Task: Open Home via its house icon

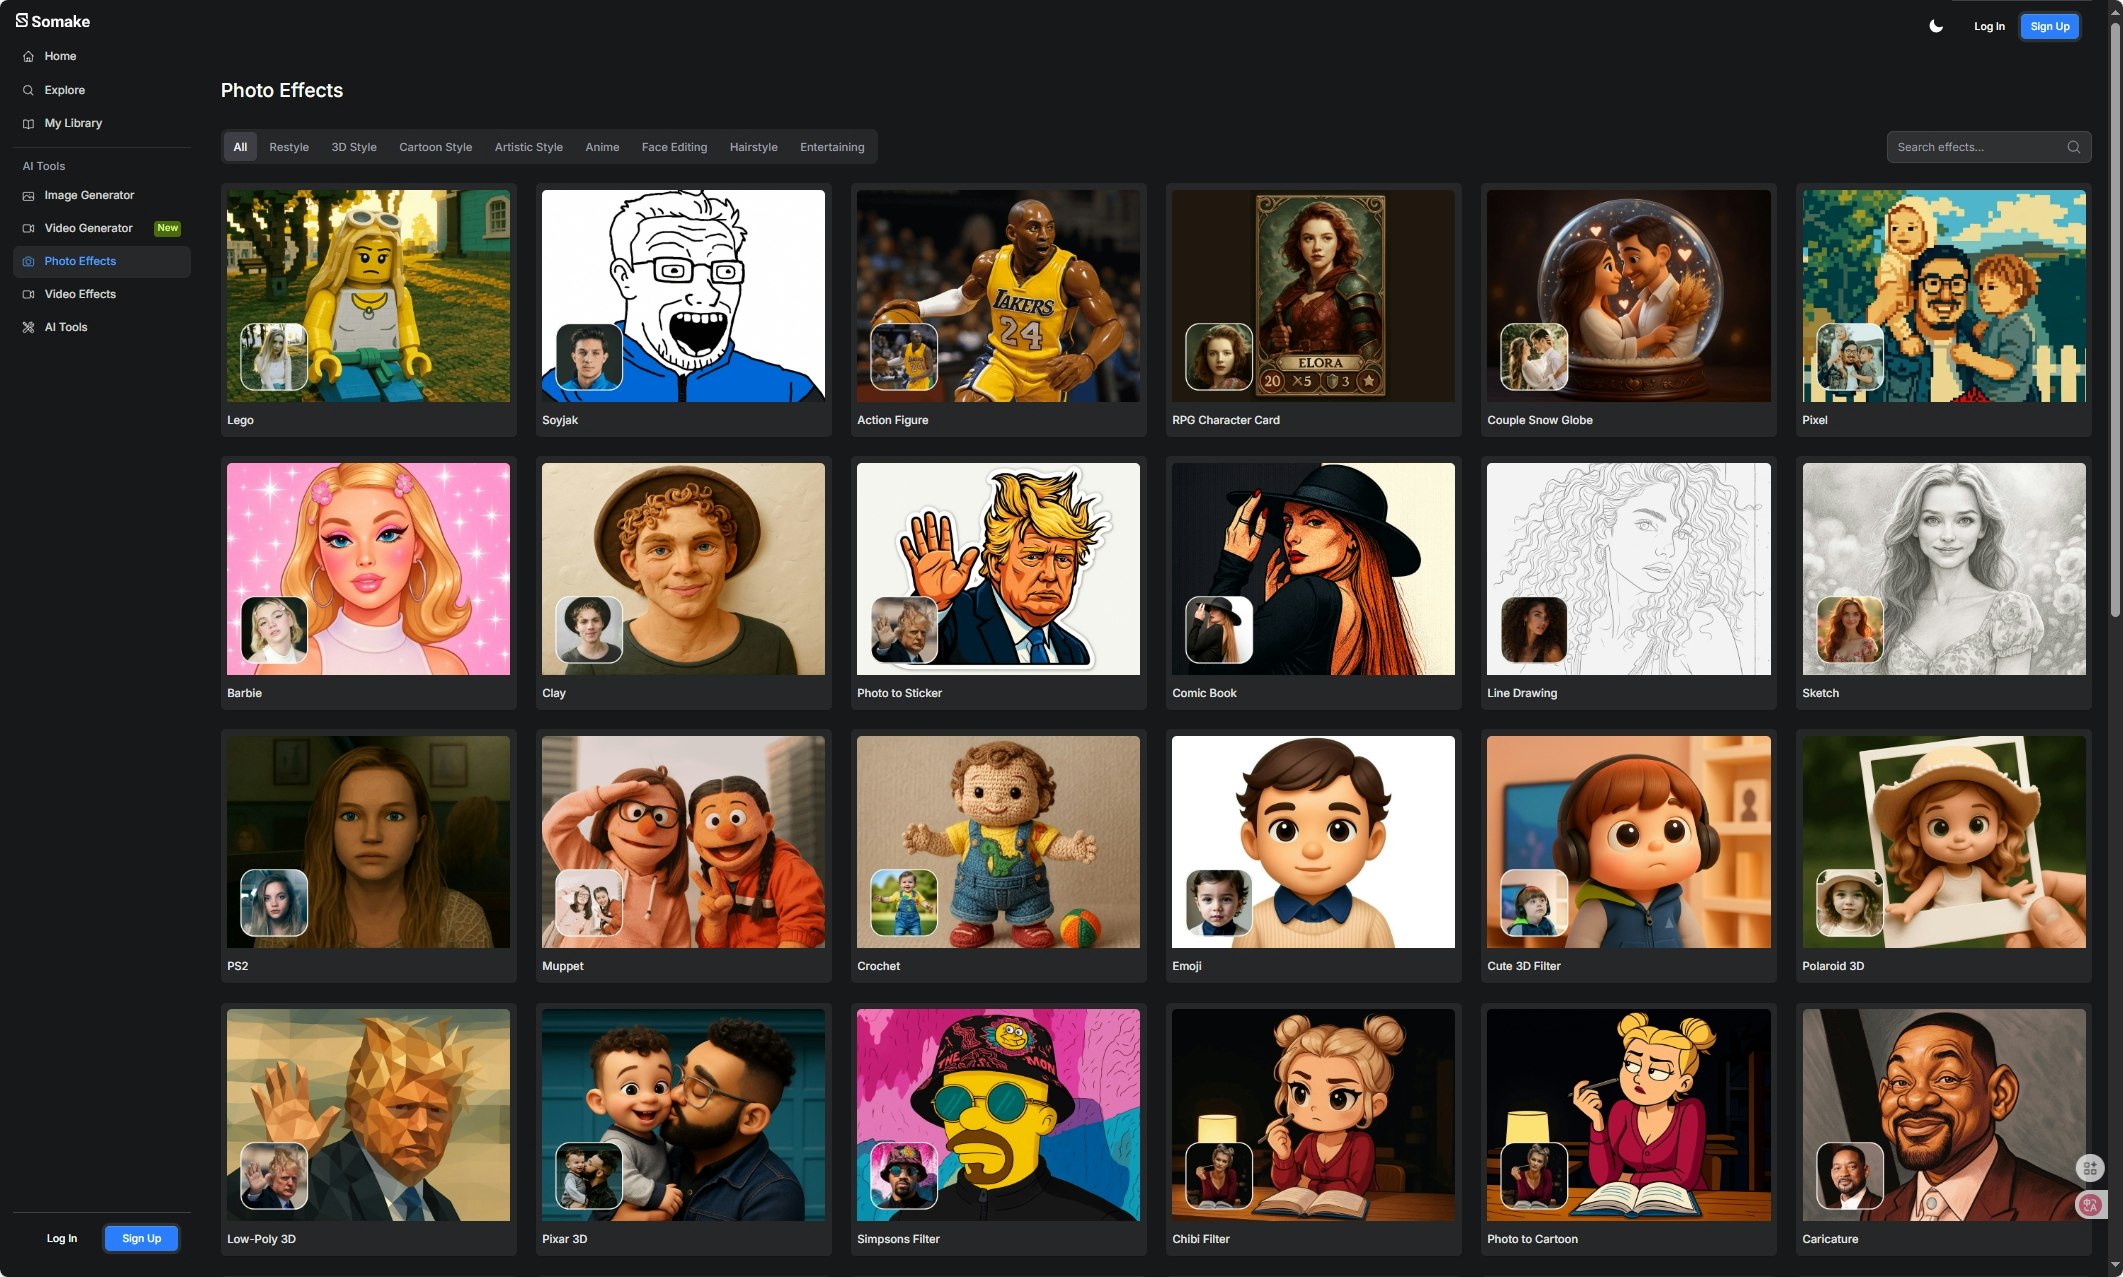Action: point(28,57)
